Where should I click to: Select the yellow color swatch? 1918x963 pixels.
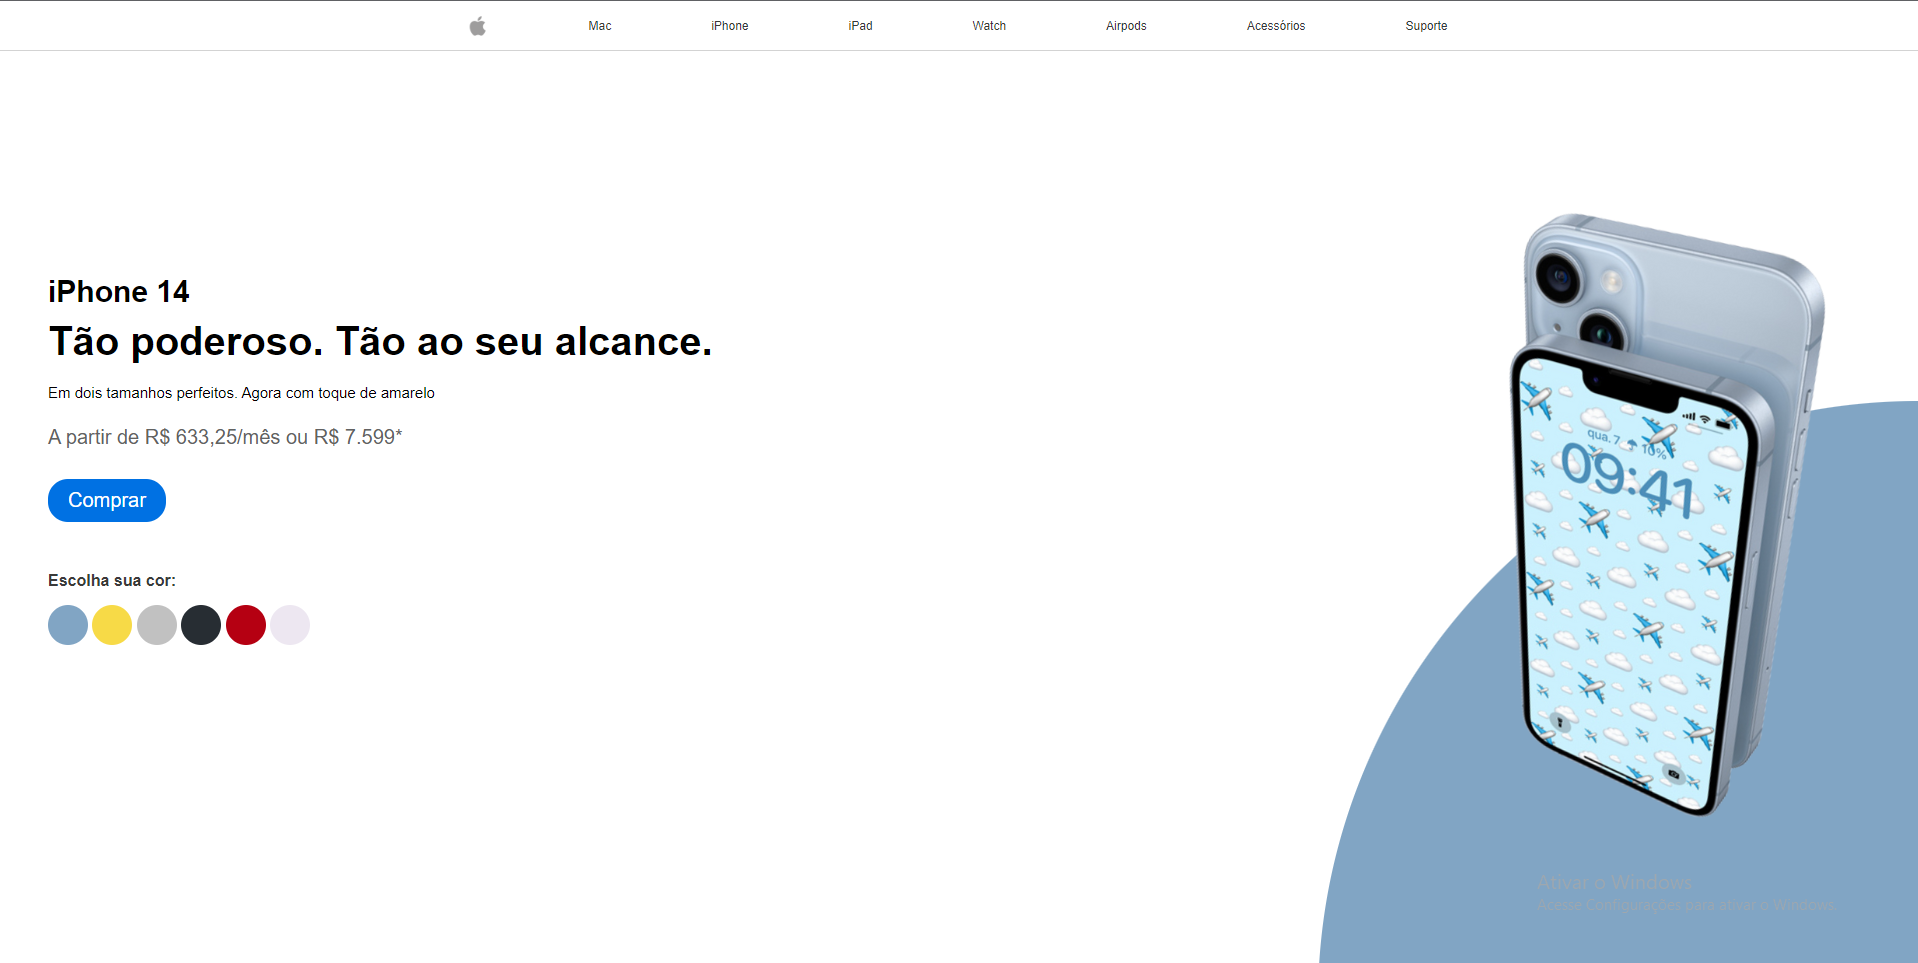tap(112, 625)
